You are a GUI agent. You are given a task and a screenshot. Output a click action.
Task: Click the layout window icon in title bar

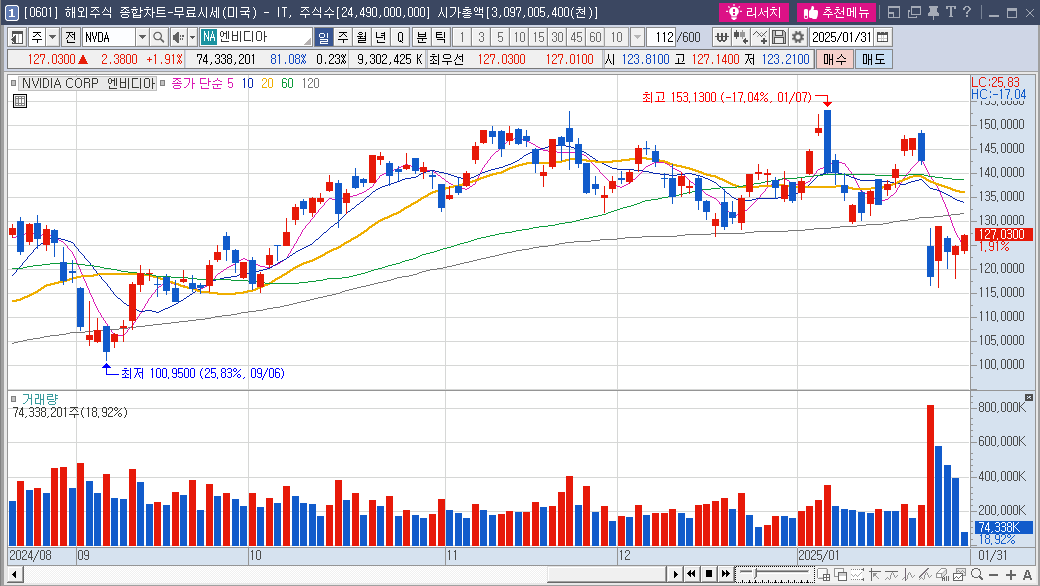[893, 12]
